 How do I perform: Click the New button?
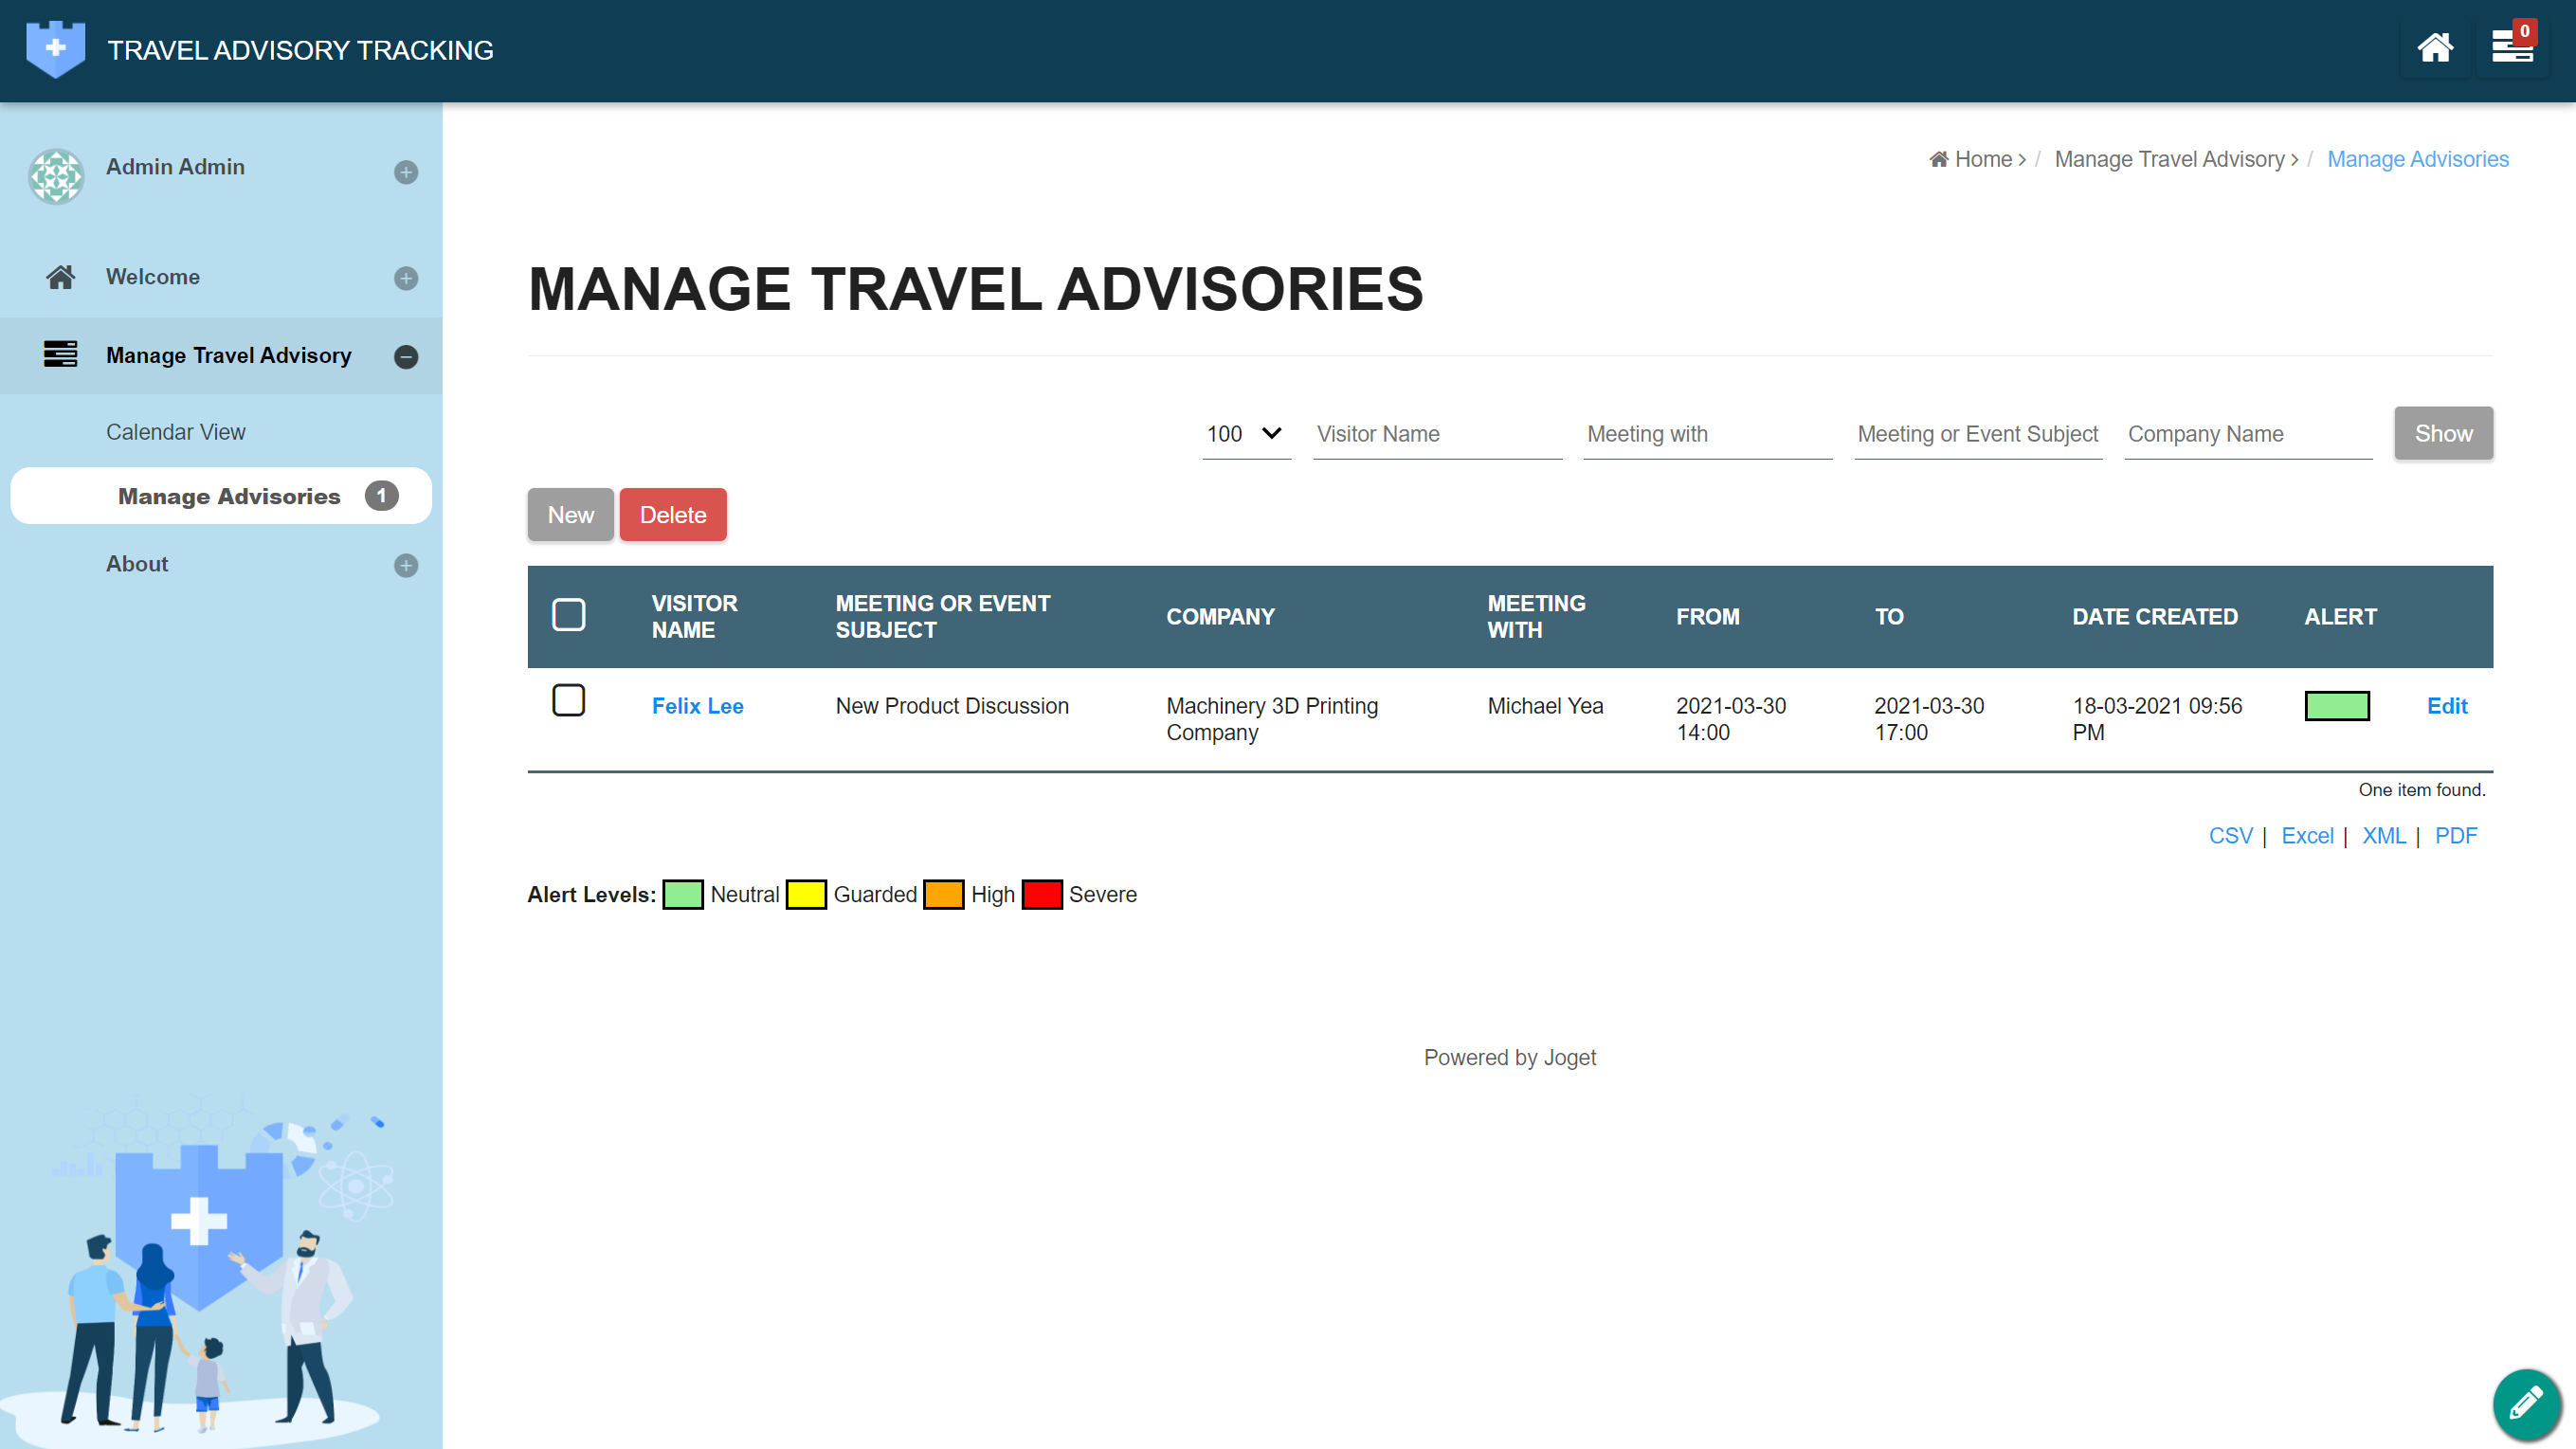coord(570,515)
